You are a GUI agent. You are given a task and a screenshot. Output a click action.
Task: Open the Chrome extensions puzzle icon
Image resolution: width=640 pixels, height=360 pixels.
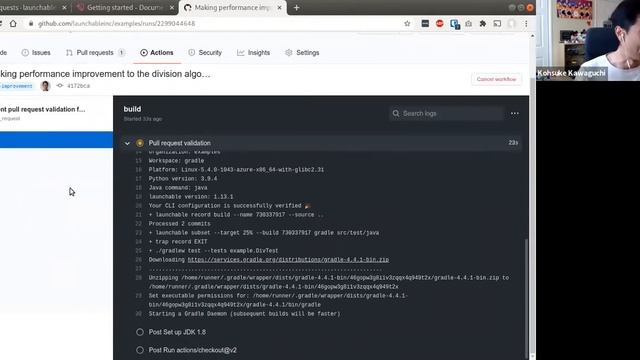[482, 24]
